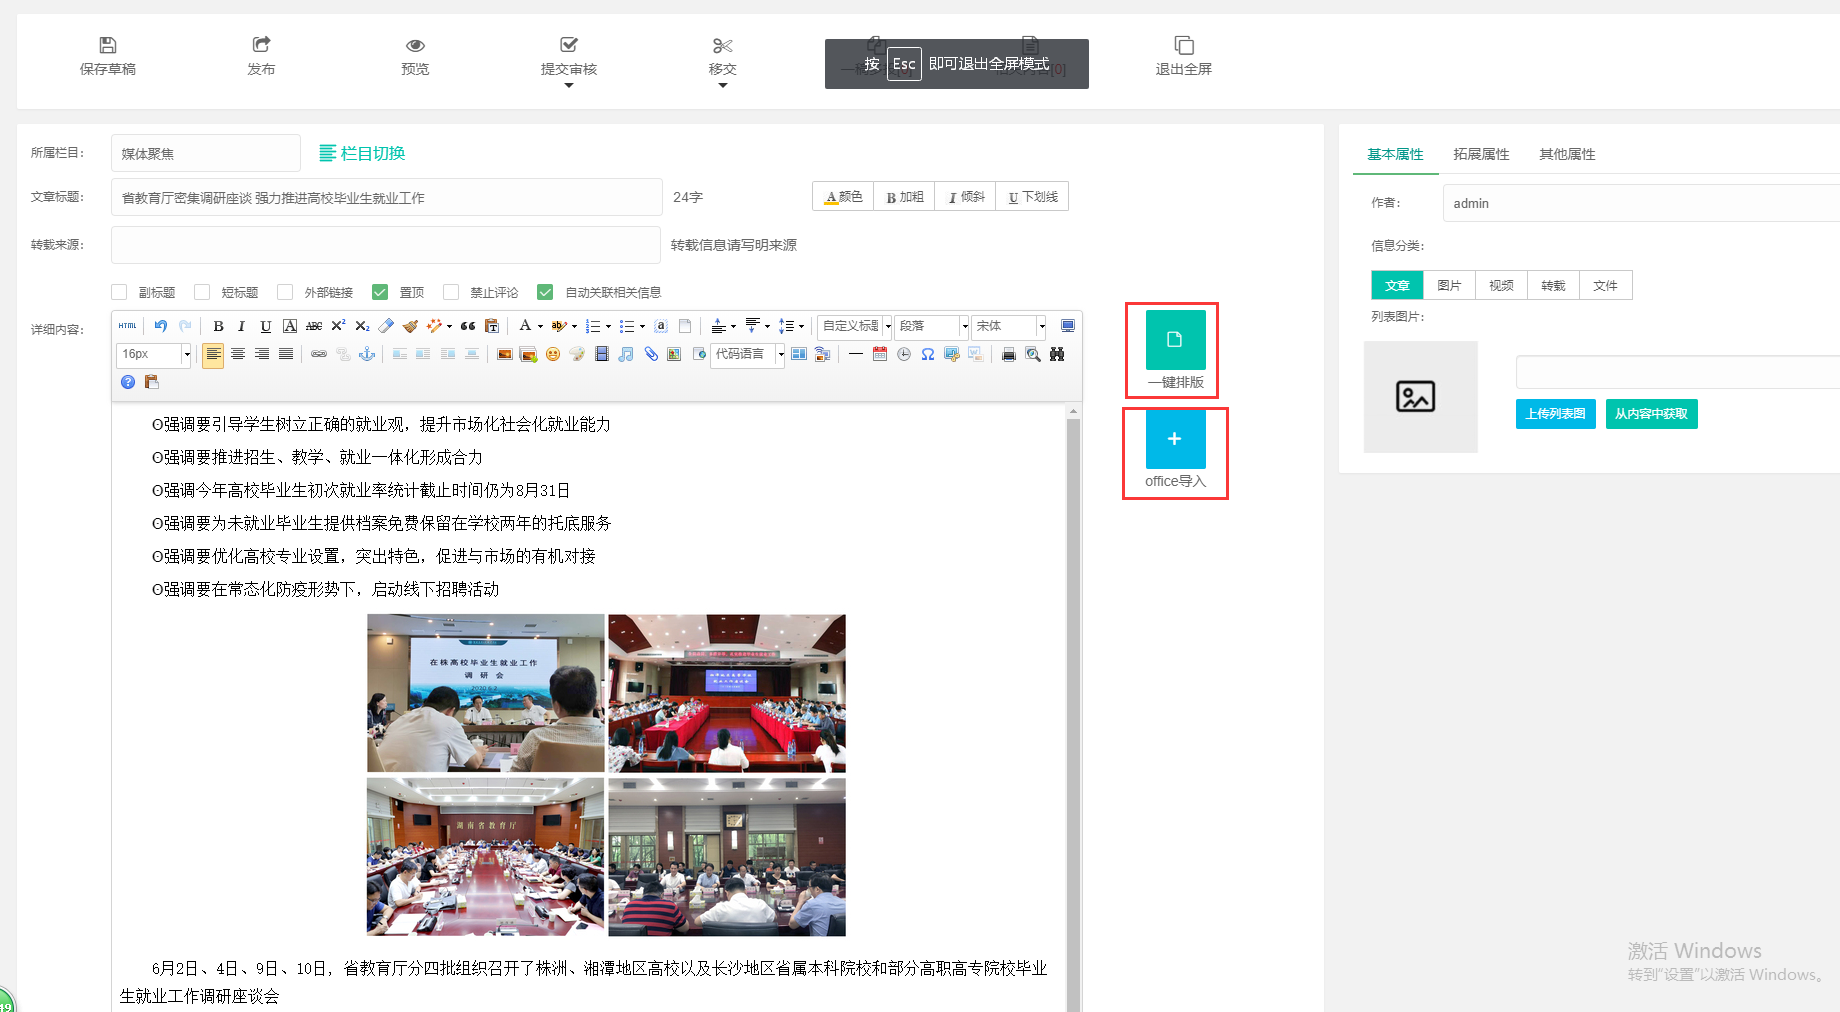This screenshot has width=1840, height=1012.
Task: Open the emoticon smiley picker
Action: pyautogui.click(x=553, y=354)
